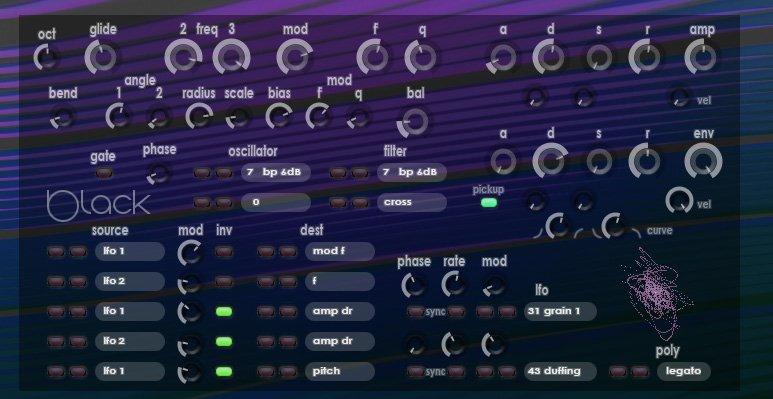Click previous button left of filter 7 bp 6dB
The height and width of the screenshot is (399, 773).
[x=338, y=173]
